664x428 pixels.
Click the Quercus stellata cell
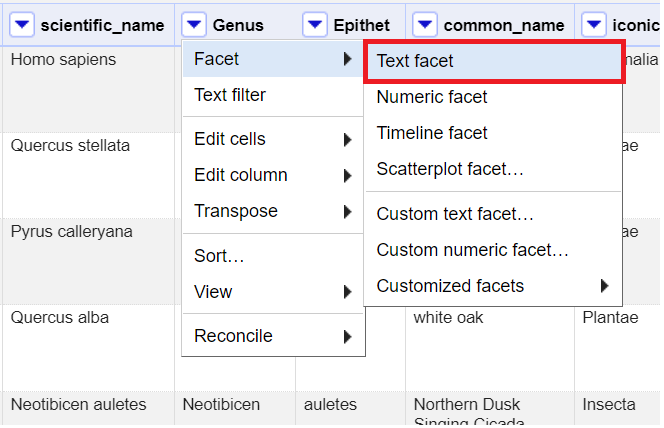89,175
